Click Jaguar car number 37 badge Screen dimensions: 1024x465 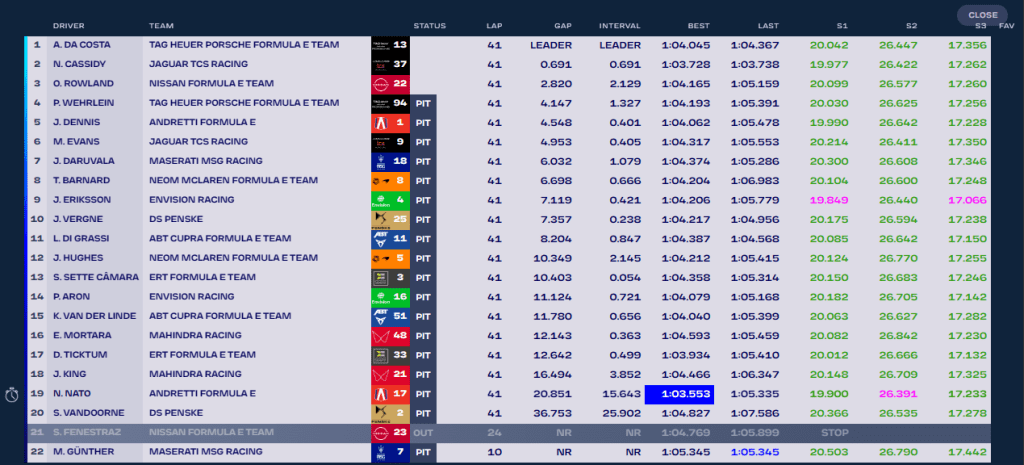click(391, 65)
